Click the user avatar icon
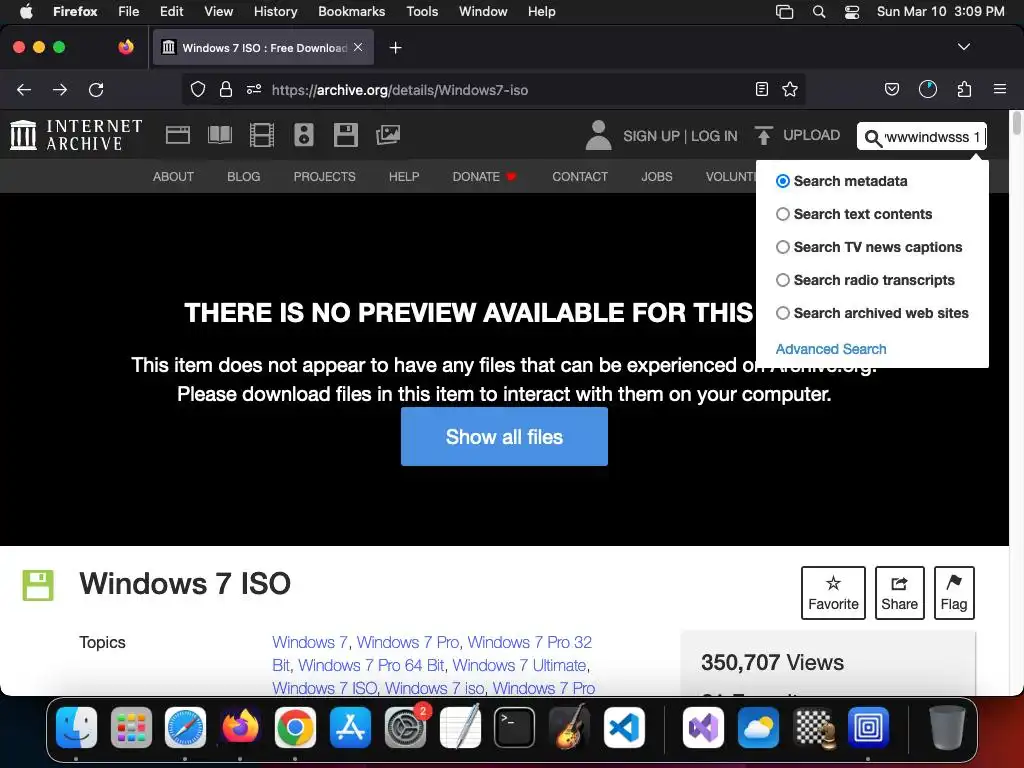 [x=598, y=135]
